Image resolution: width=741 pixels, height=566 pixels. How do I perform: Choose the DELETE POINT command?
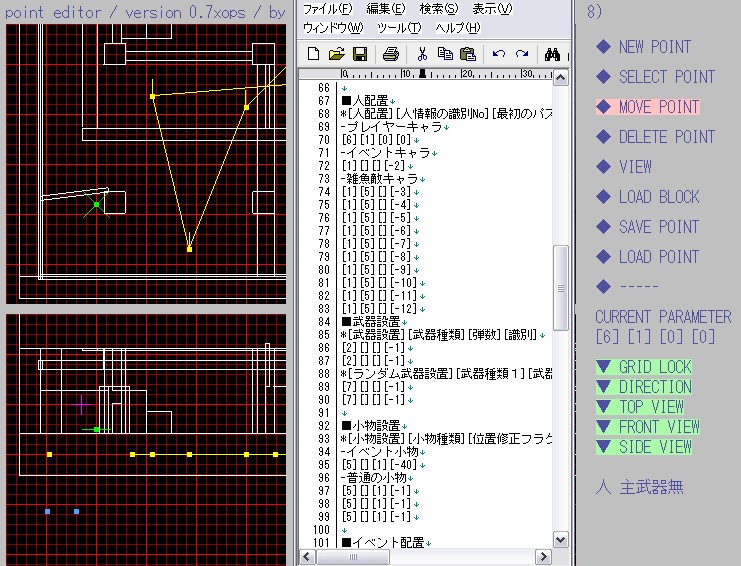click(x=666, y=137)
